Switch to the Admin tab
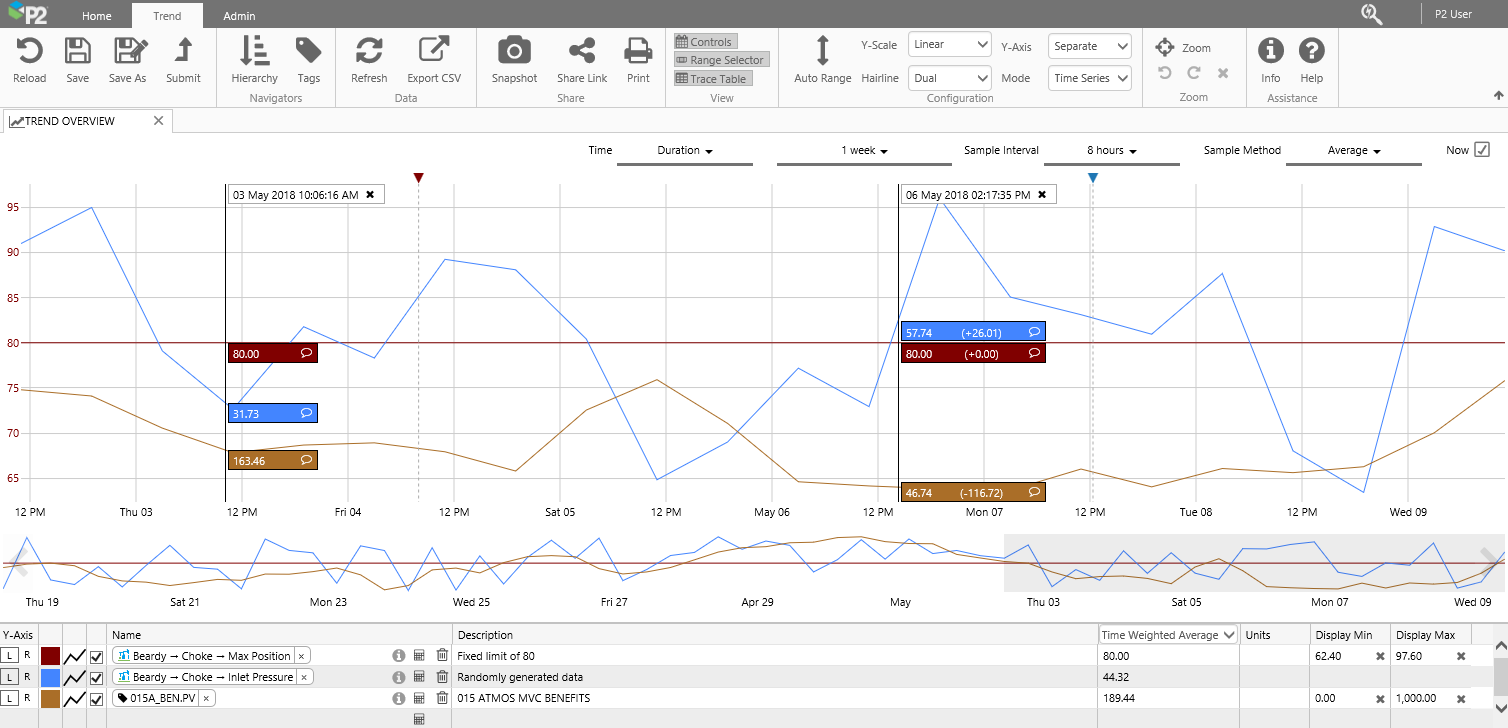The width and height of the screenshot is (1508, 728). (x=239, y=16)
